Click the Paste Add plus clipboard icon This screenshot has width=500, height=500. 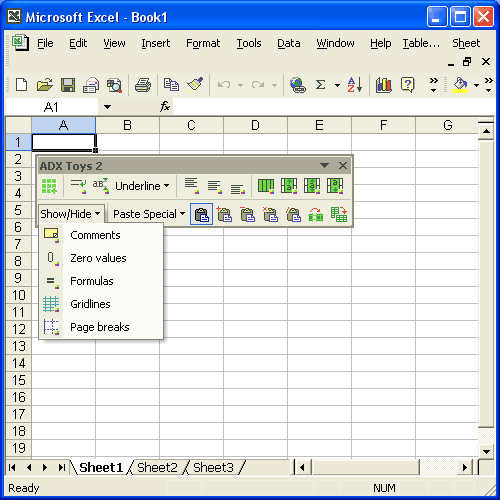pyautogui.click(x=224, y=214)
